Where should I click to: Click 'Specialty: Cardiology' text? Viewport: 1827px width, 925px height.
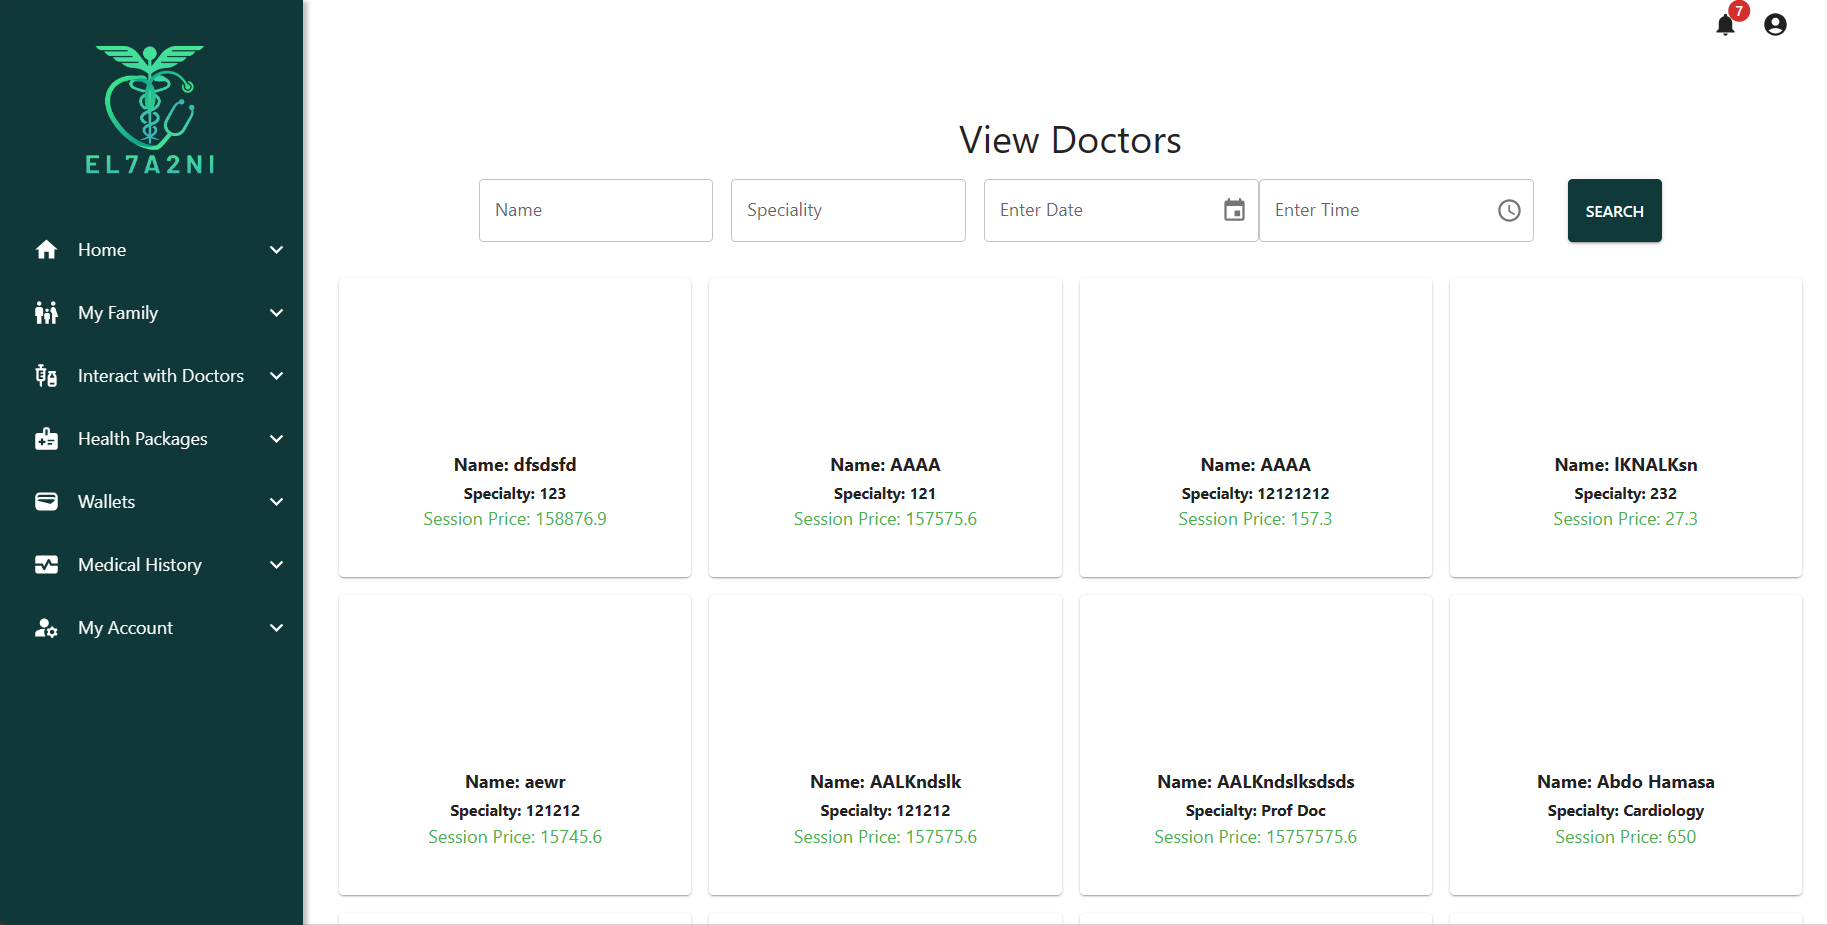coord(1626,811)
